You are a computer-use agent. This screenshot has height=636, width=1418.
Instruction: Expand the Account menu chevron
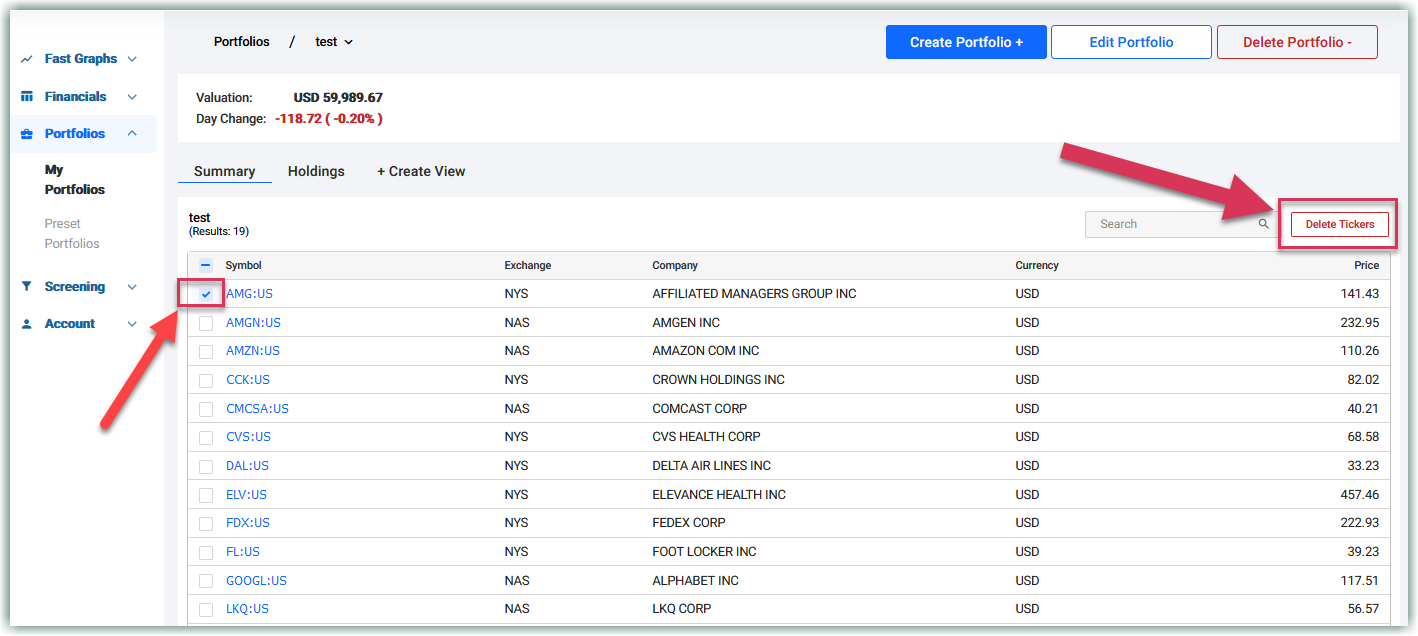pos(132,324)
